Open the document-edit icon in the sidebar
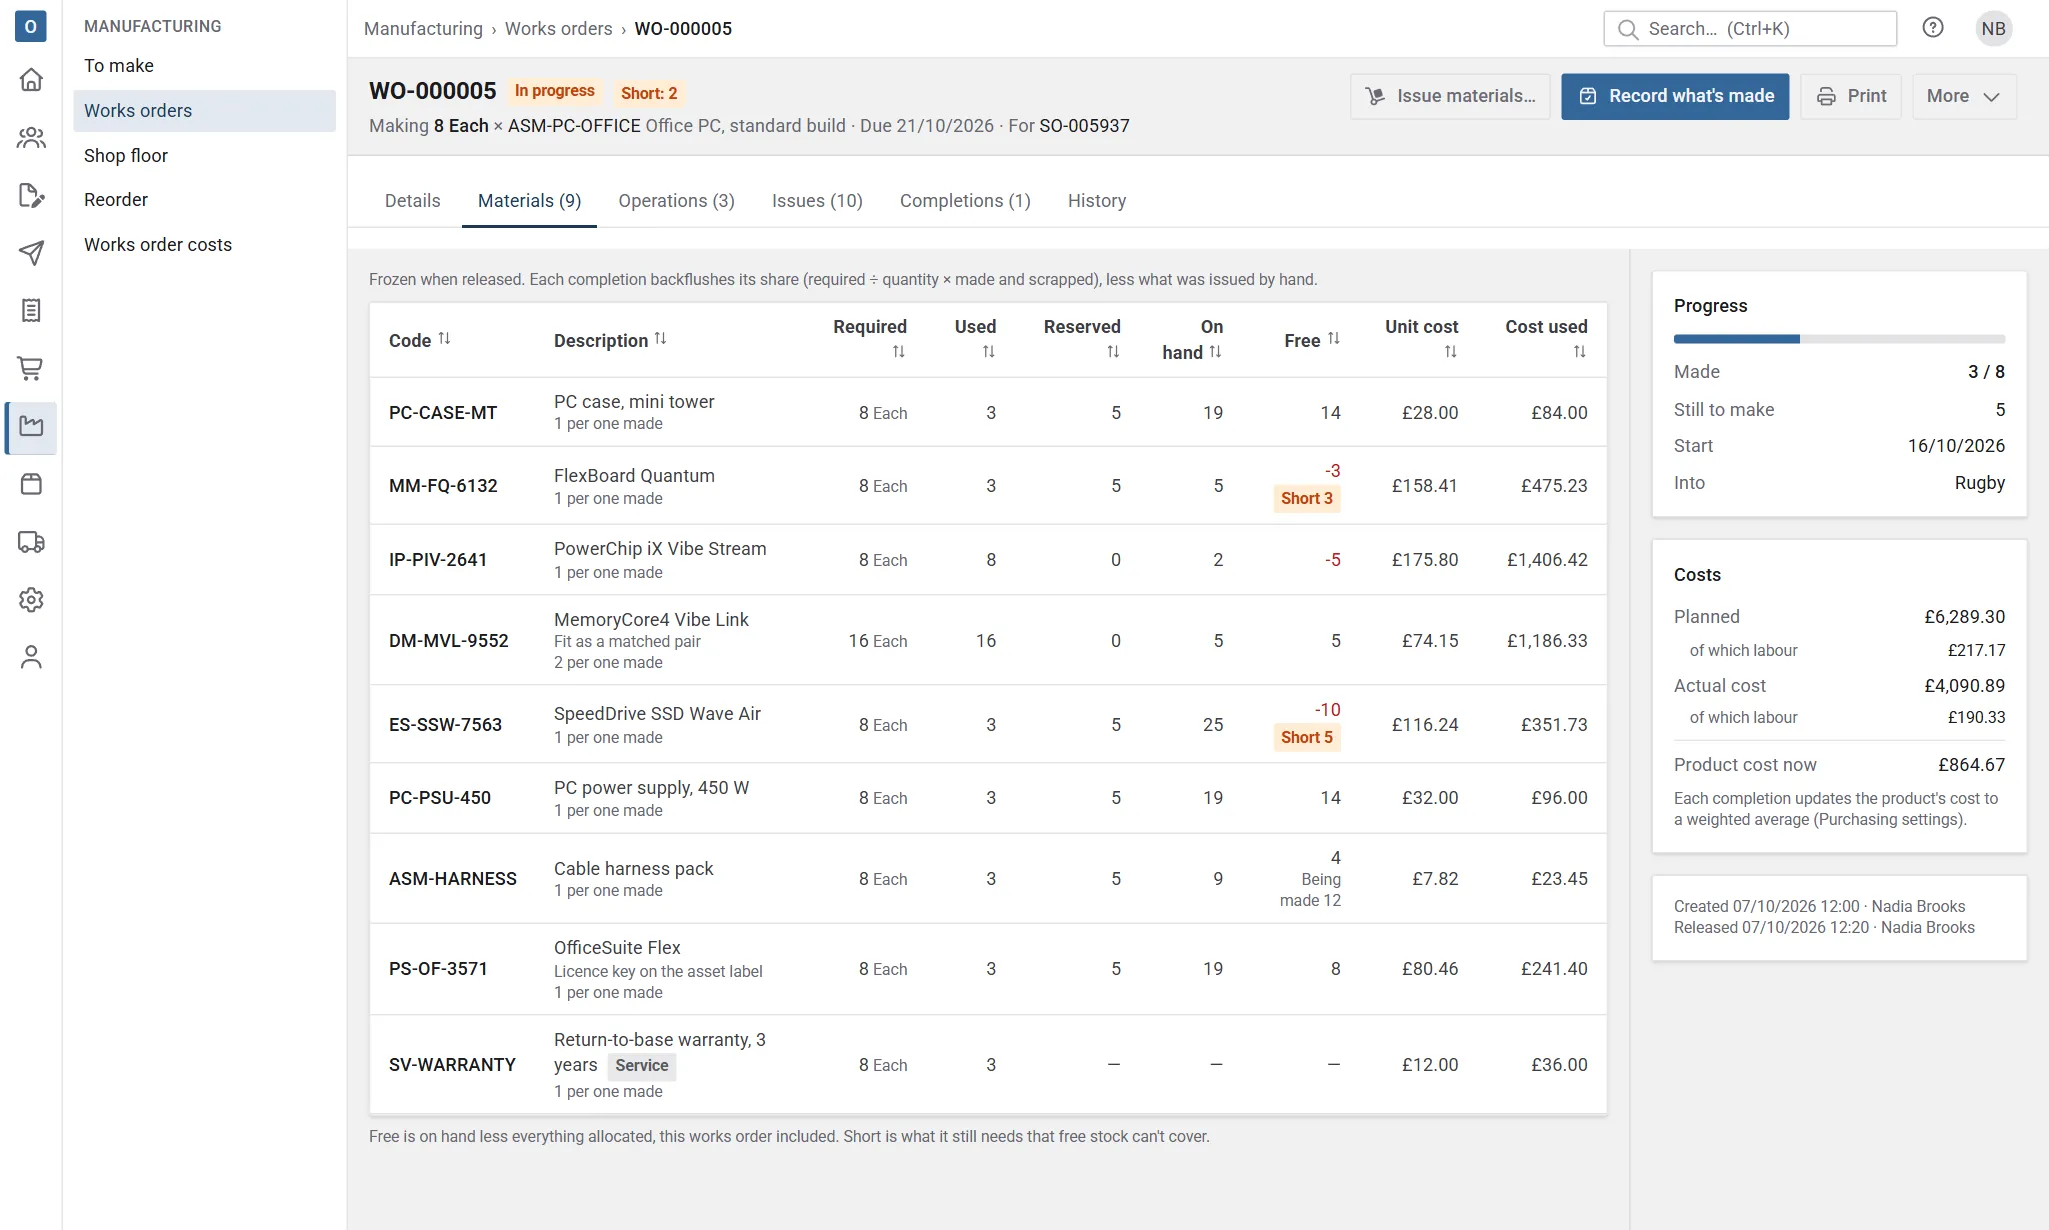This screenshot has height=1230, width=2049. click(x=31, y=195)
